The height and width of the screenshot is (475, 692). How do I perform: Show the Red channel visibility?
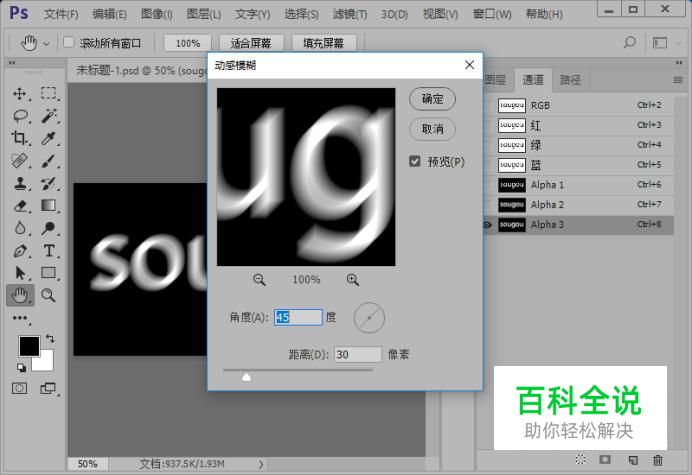coord(487,125)
